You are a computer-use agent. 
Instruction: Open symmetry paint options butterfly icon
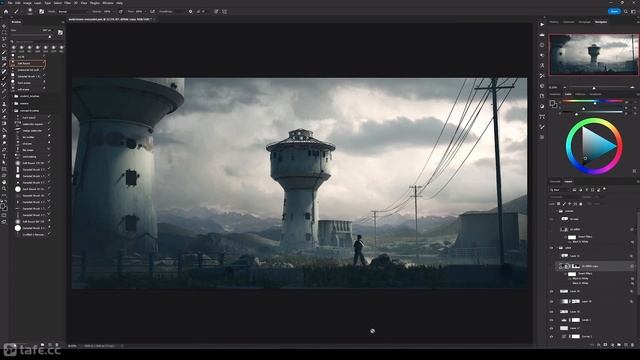(x=224, y=11)
